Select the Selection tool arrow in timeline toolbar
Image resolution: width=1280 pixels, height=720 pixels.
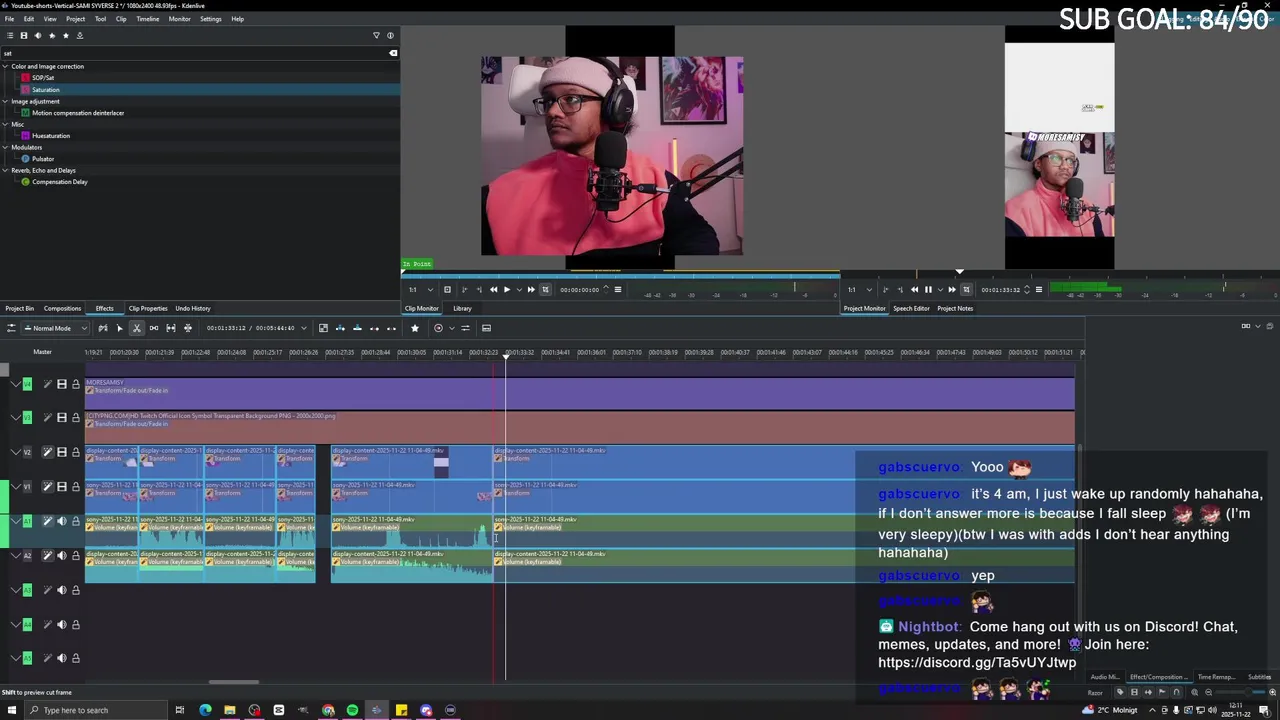(120, 328)
